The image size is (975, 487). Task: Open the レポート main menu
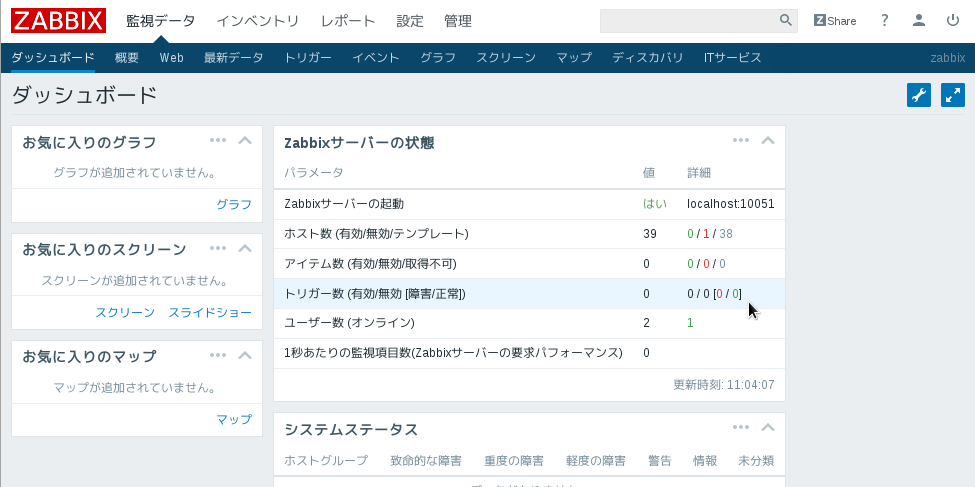[348, 21]
